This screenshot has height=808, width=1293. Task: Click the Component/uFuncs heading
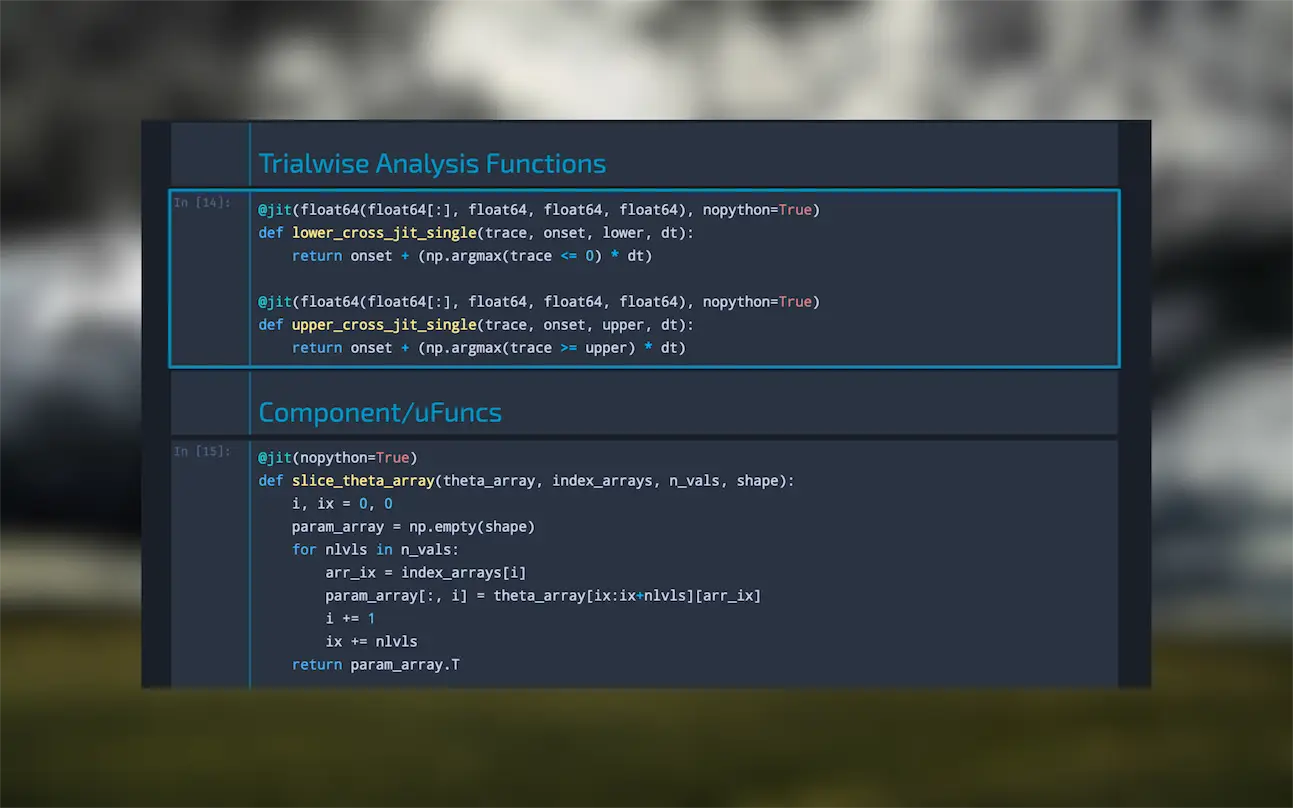click(380, 412)
